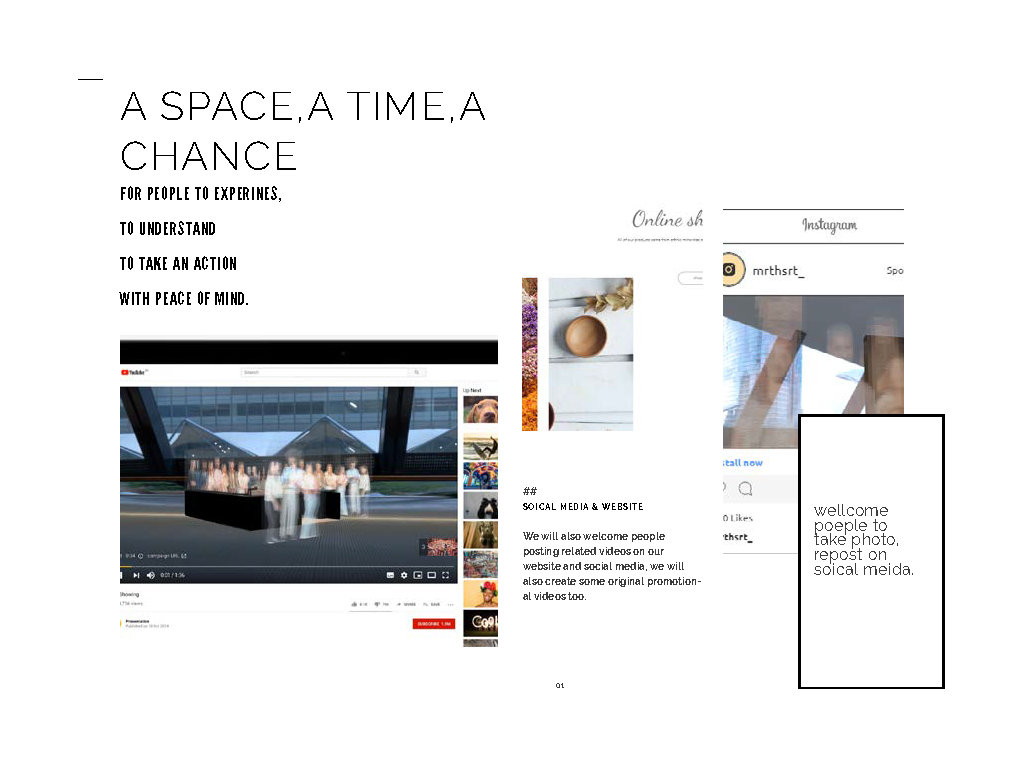
Task: Open the mrthsrt_ Instagram username
Action: point(776,270)
